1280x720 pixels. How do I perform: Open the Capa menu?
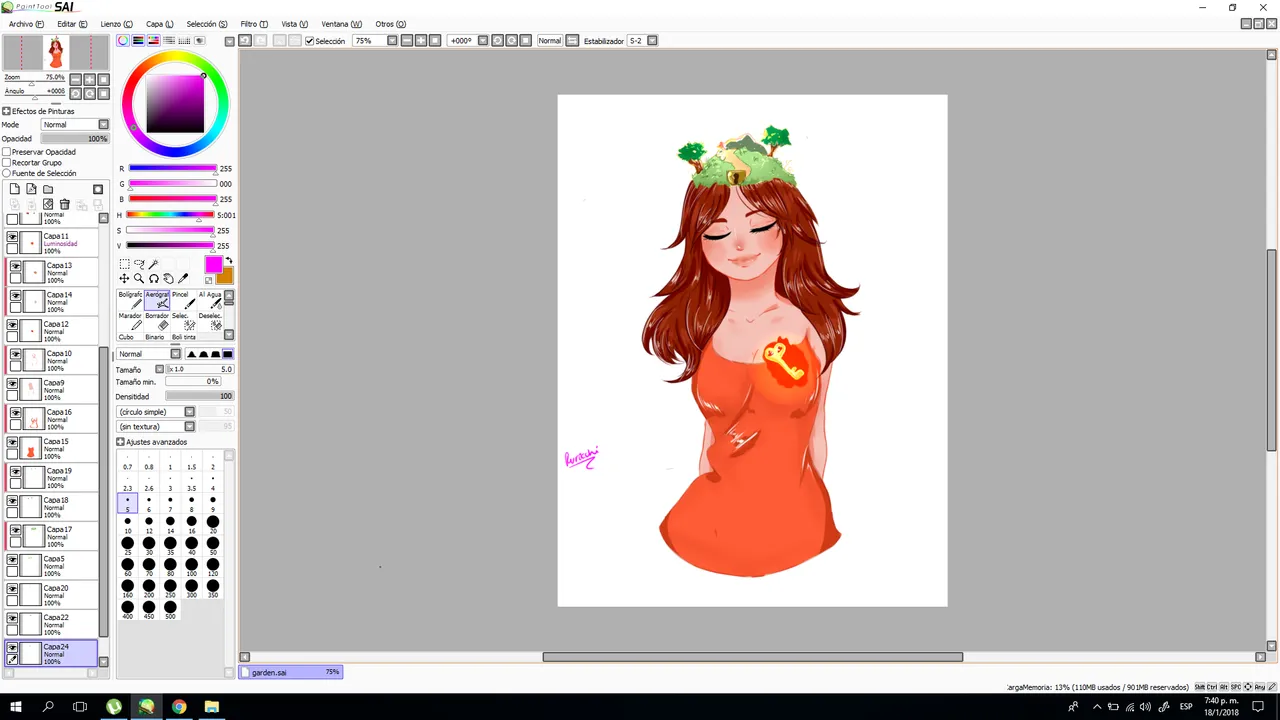coord(159,24)
